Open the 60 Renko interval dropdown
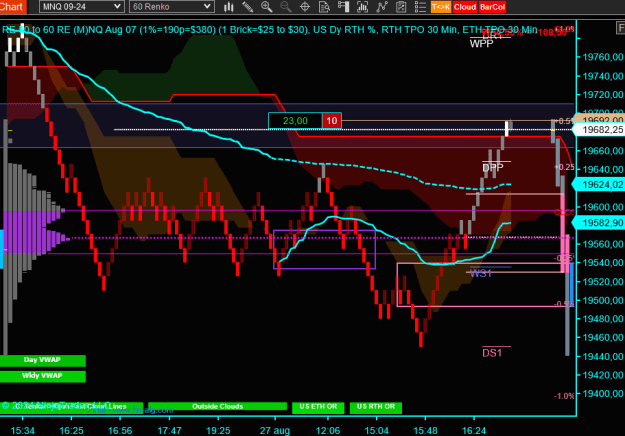Viewport: 625px width, 436px height. [172, 6]
